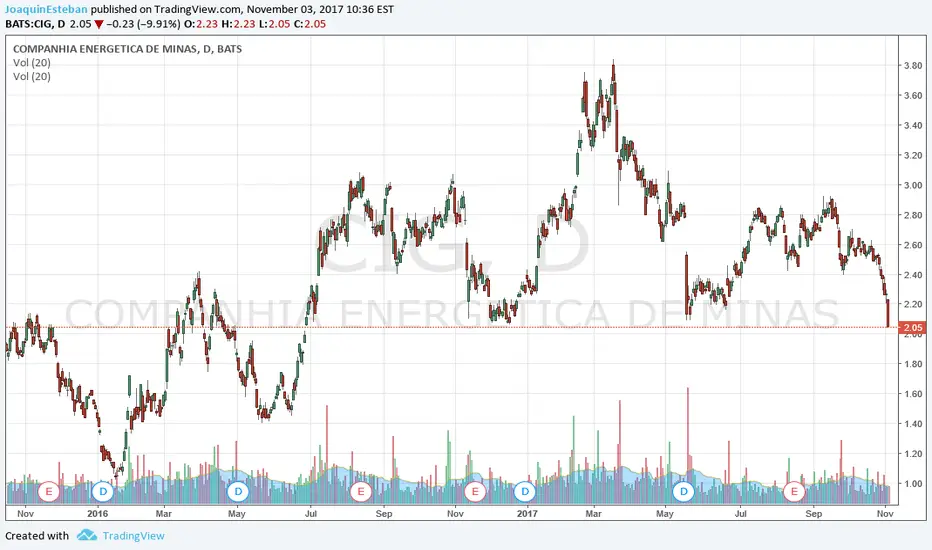This screenshot has height=550, width=932.
Task: Click the L:2.05 low value
Action: tap(274, 24)
